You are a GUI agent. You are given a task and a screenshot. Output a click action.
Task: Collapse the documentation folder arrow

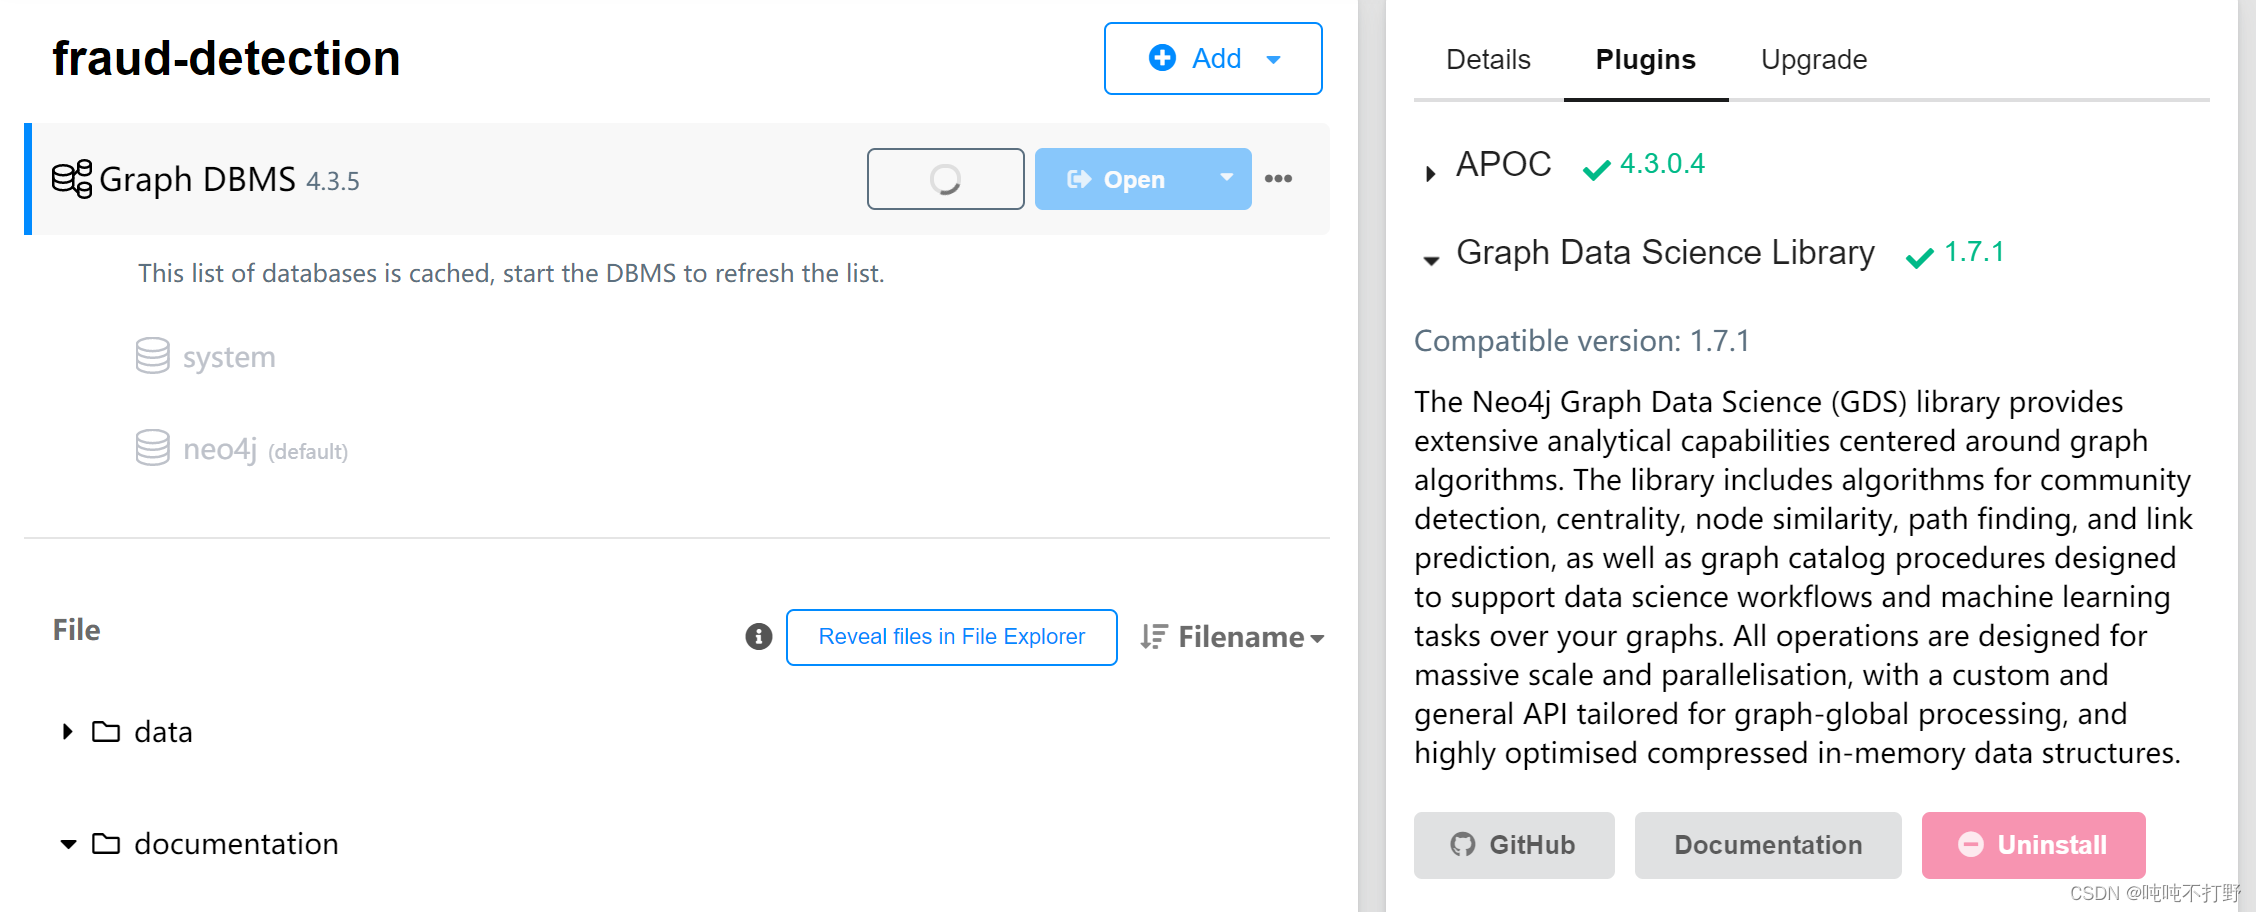(68, 844)
